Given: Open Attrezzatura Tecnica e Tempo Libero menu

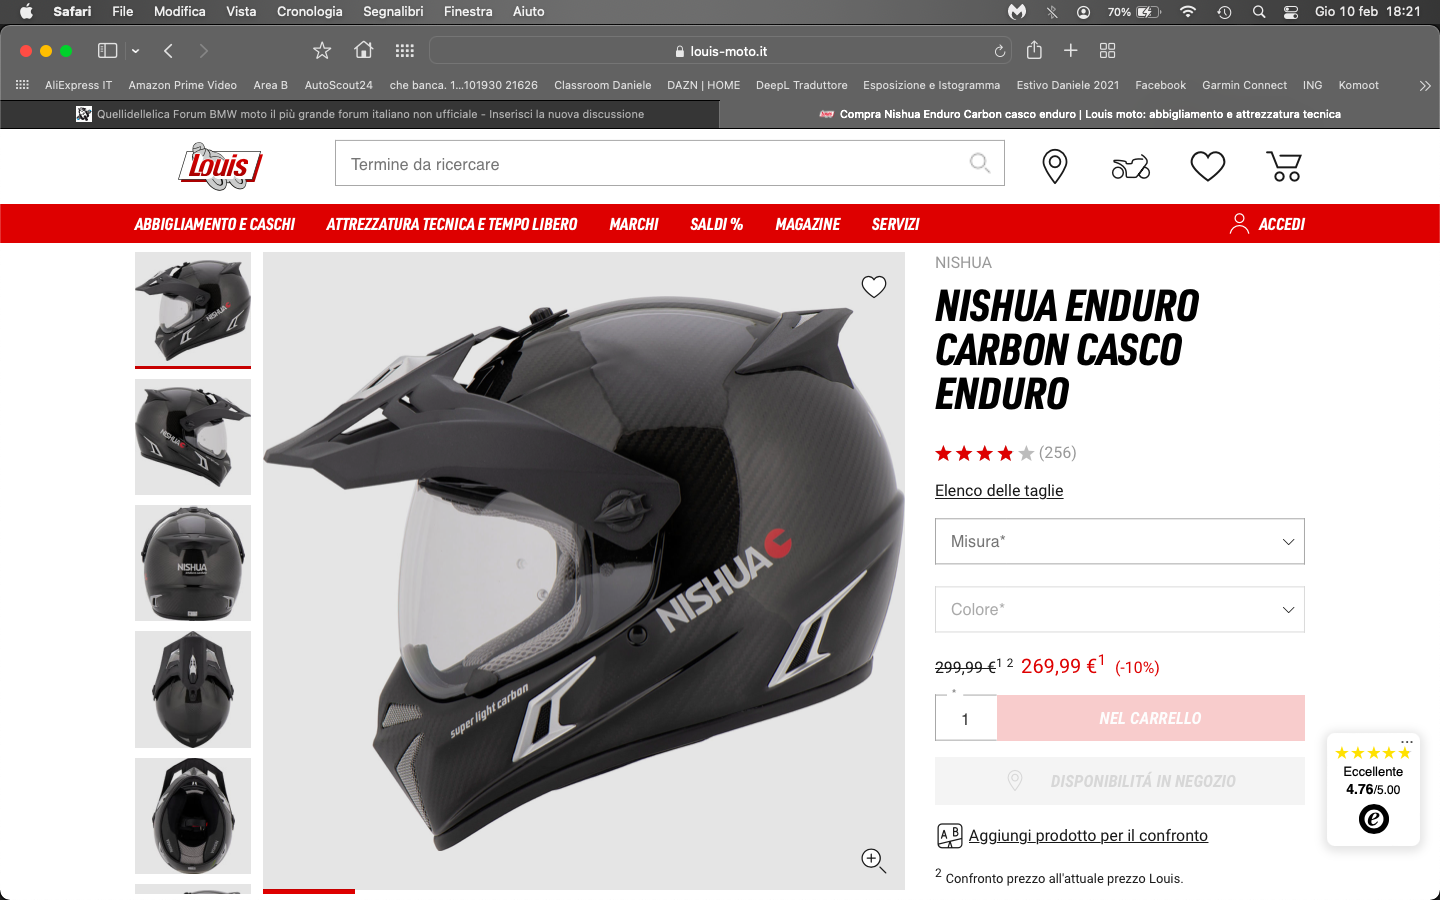Looking at the screenshot, I should [x=452, y=224].
